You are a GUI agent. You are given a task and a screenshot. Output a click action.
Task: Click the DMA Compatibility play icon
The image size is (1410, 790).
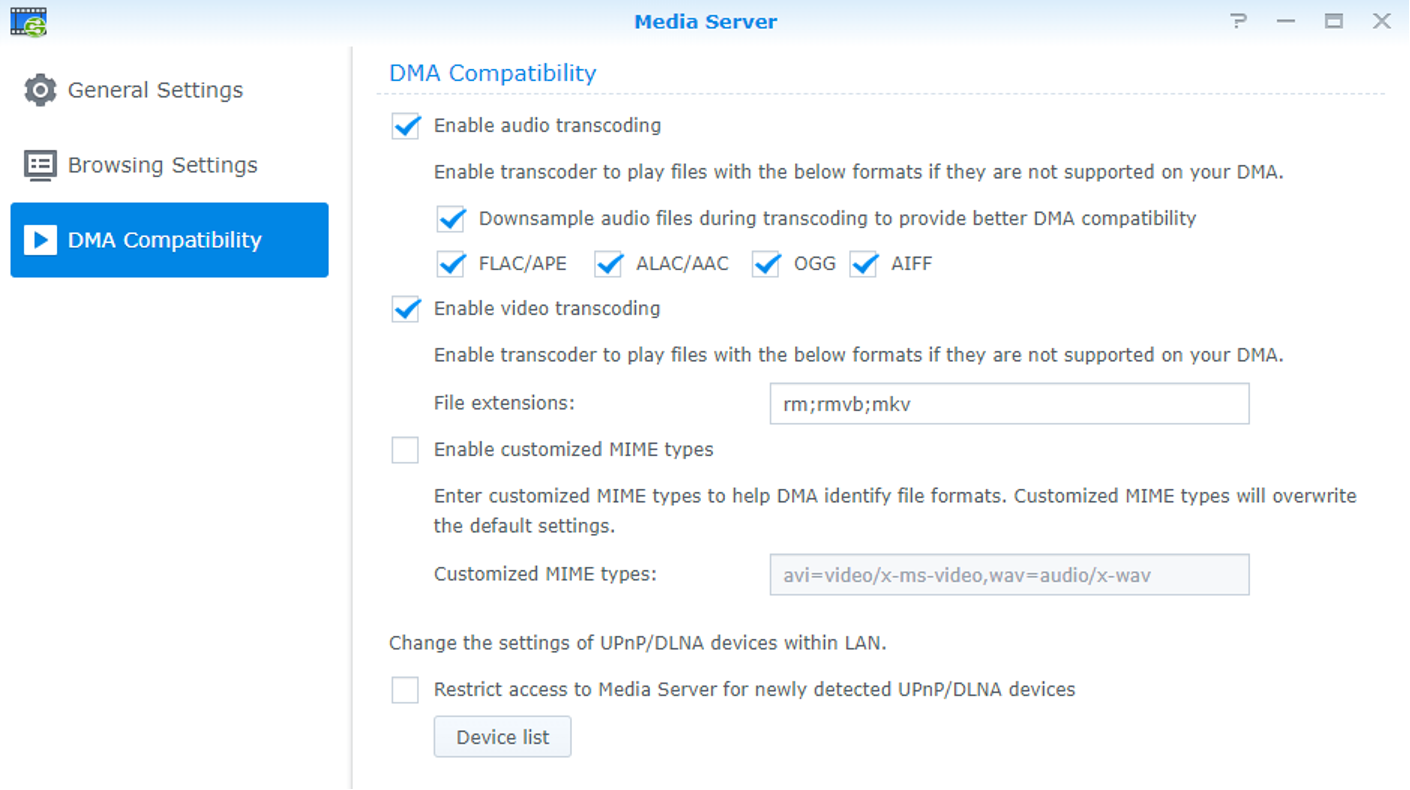coord(40,240)
